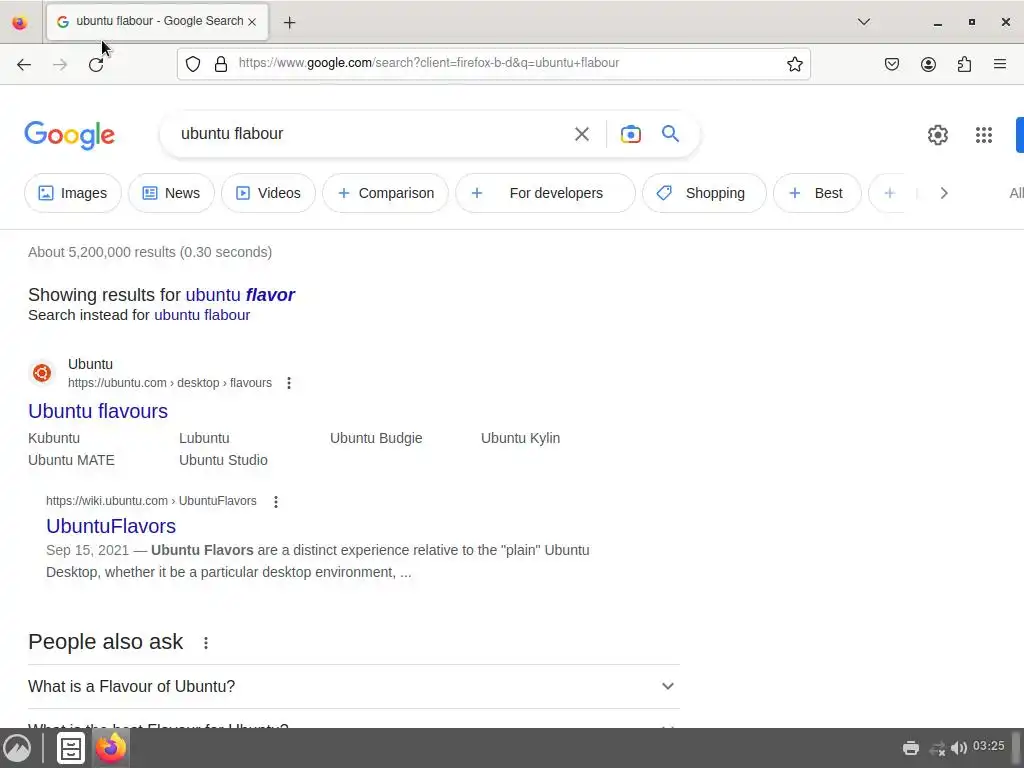1024x768 pixels.
Task: Add Best to the search
Action: click(817, 193)
